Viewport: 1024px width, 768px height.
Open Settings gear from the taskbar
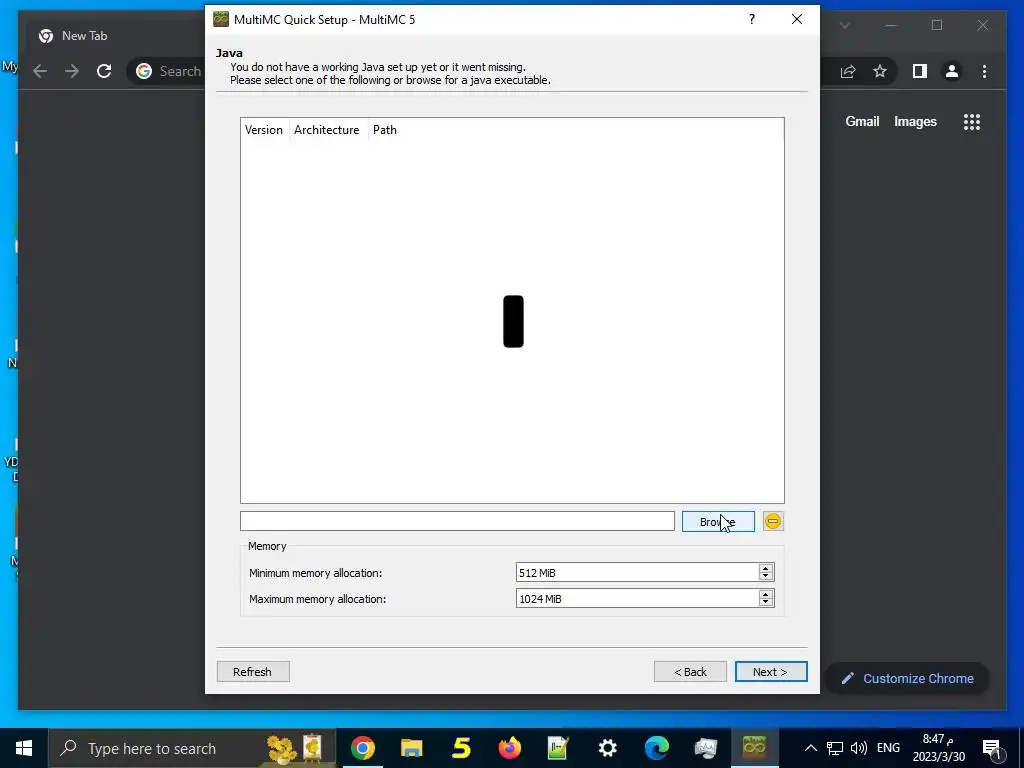tap(607, 748)
